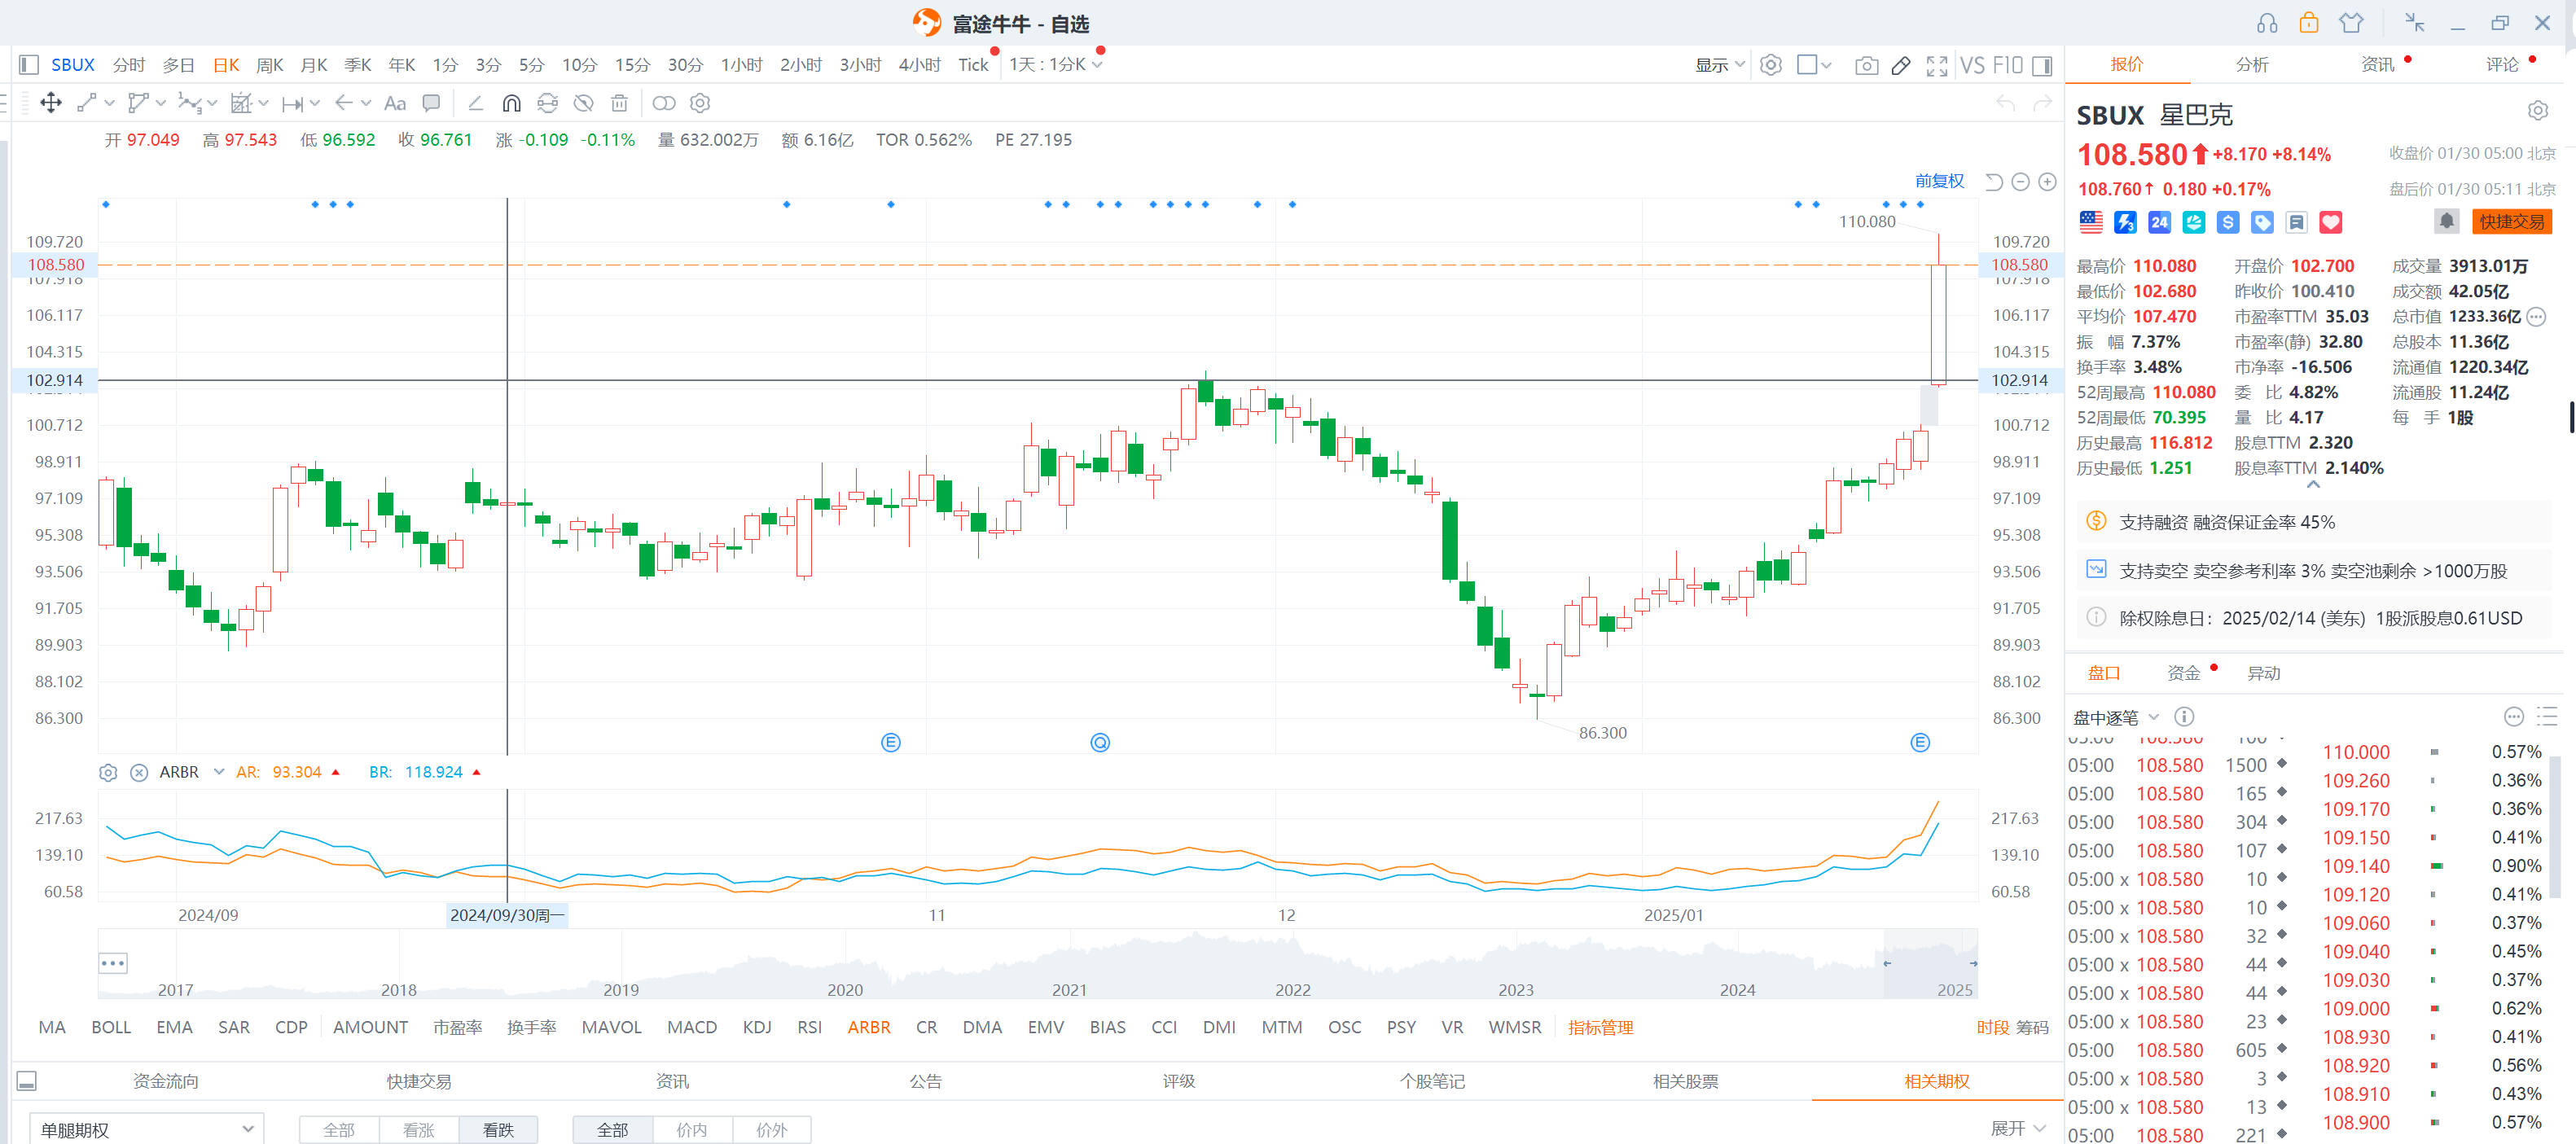Toggle the right quote panel icon
This screenshot has height=1144, width=2576.
2043,66
